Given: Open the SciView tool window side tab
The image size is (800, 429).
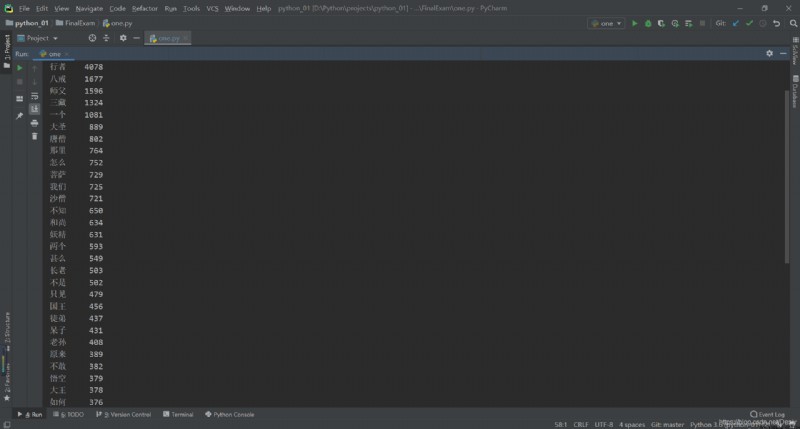Looking at the screenshot, I should tap(795, 51).
